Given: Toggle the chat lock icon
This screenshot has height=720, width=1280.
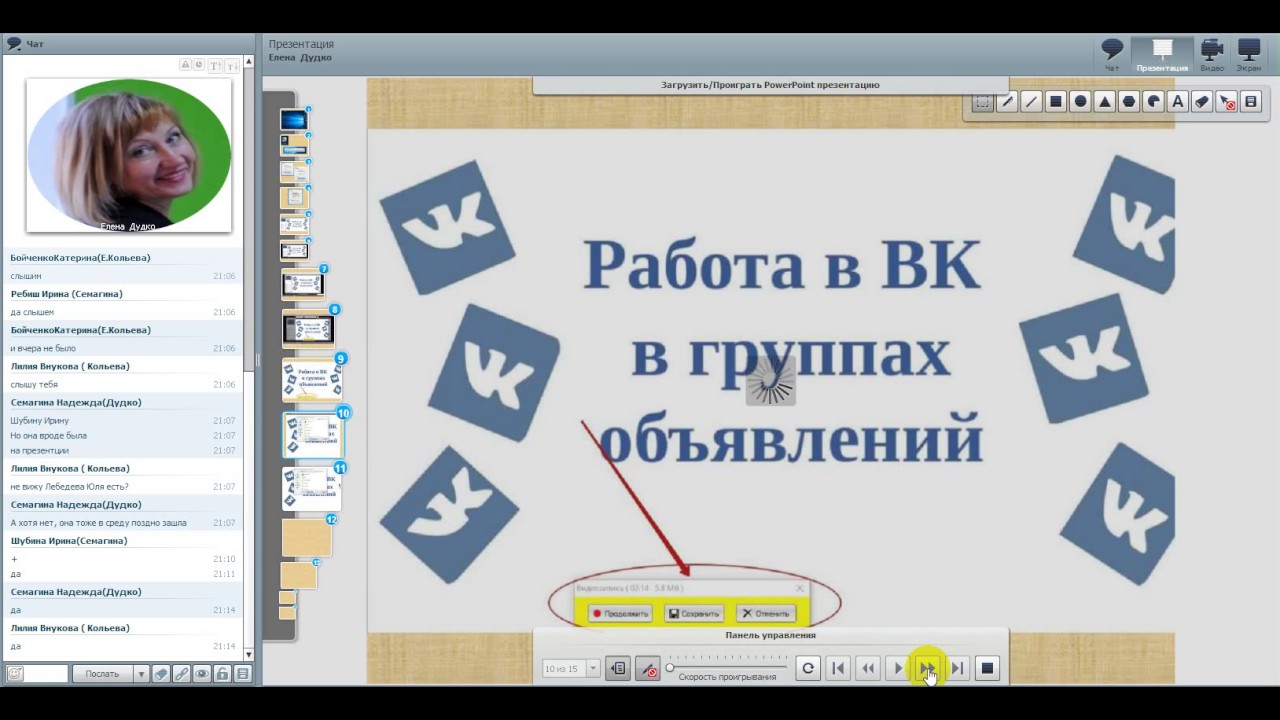Looking at the screenshot, I should [222, 674].
